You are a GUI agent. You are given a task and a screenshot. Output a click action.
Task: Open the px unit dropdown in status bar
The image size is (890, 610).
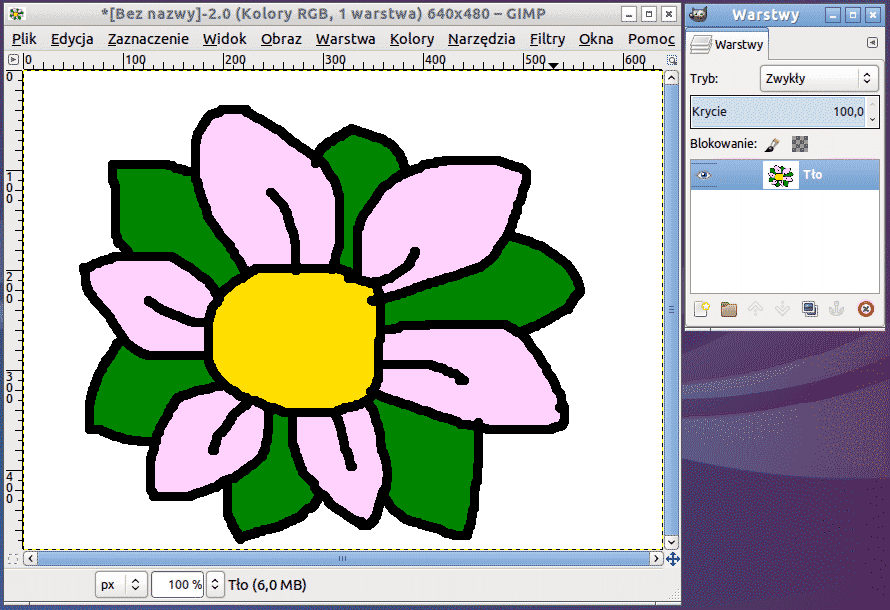[121, 584]
